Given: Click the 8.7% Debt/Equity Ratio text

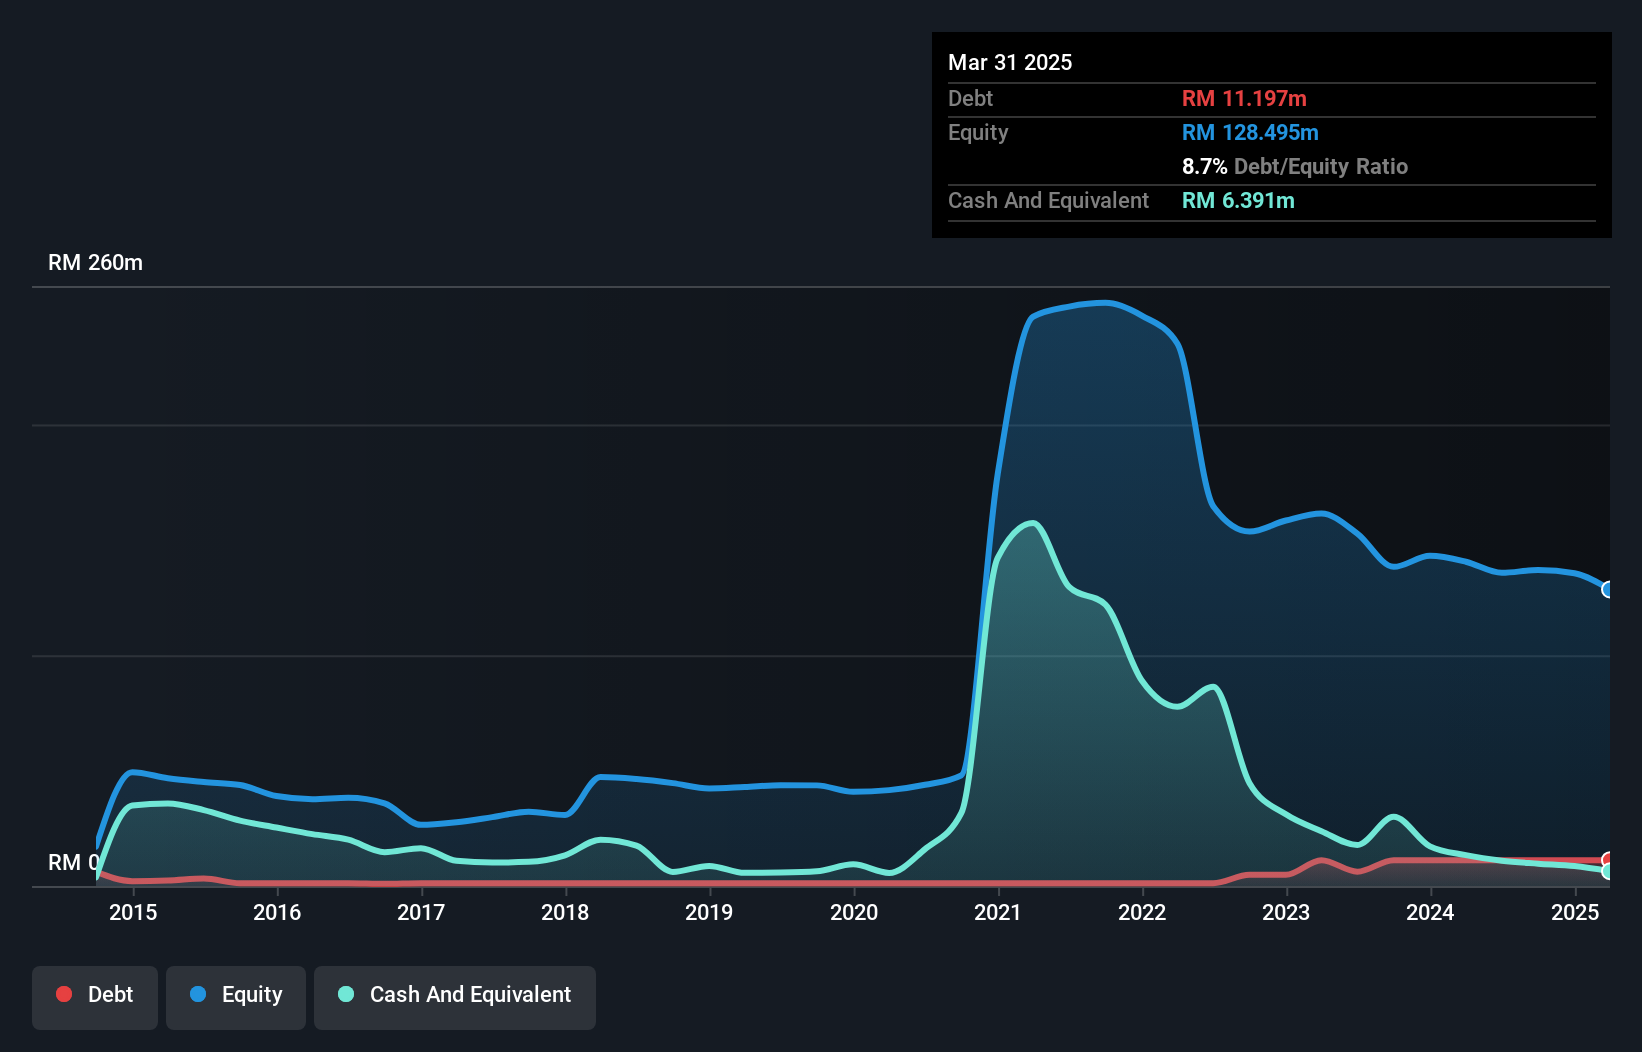Looking at the screenshot, I should point(1295,166).
